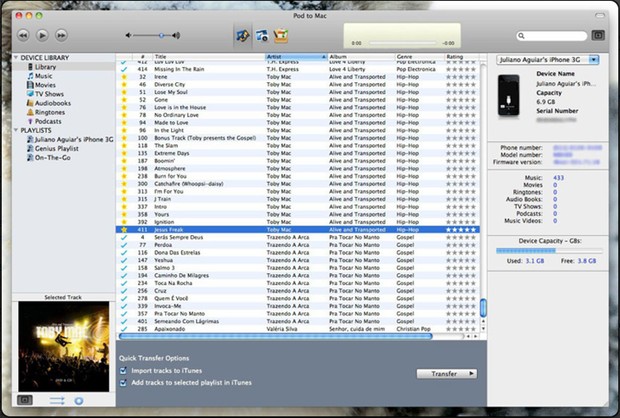Click the Transfer button
Image resolution: width=620 pixels, height=418 pixels.
tap(447, 374)
